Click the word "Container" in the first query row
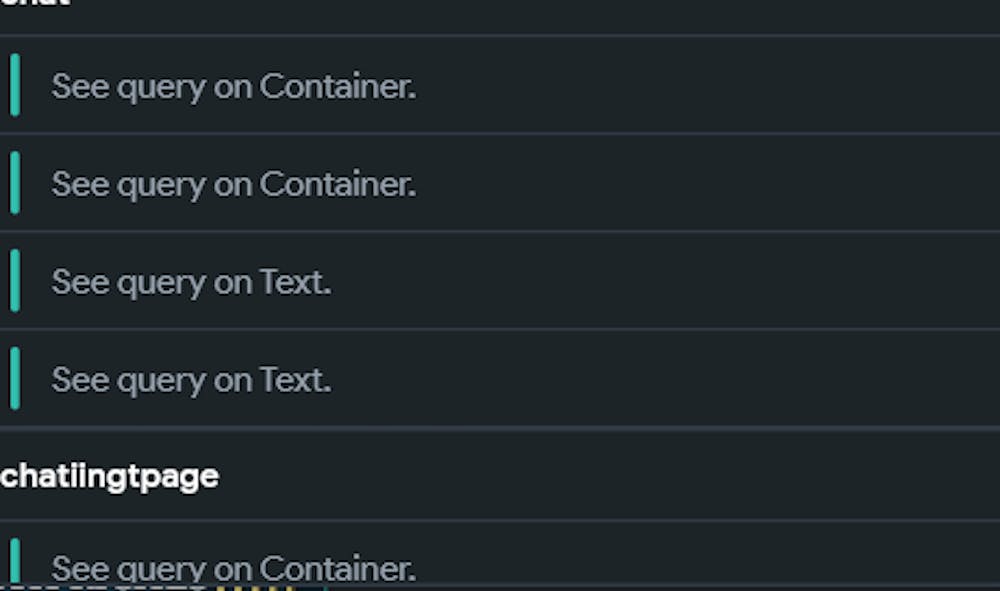Viewport: 1000px width, 591px height. (x=337, y=87)
